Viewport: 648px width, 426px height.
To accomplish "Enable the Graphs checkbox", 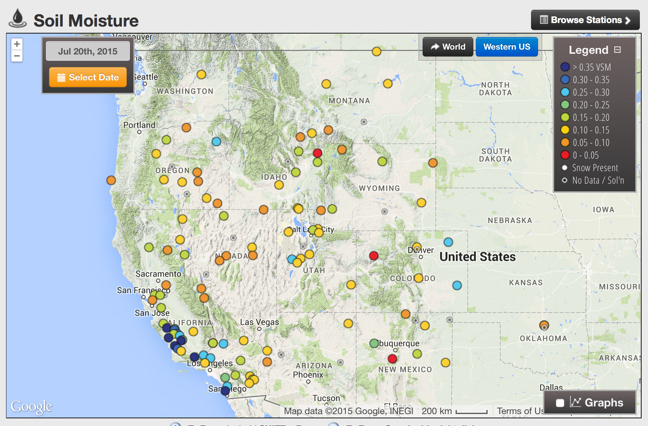I will click(560, 403).
